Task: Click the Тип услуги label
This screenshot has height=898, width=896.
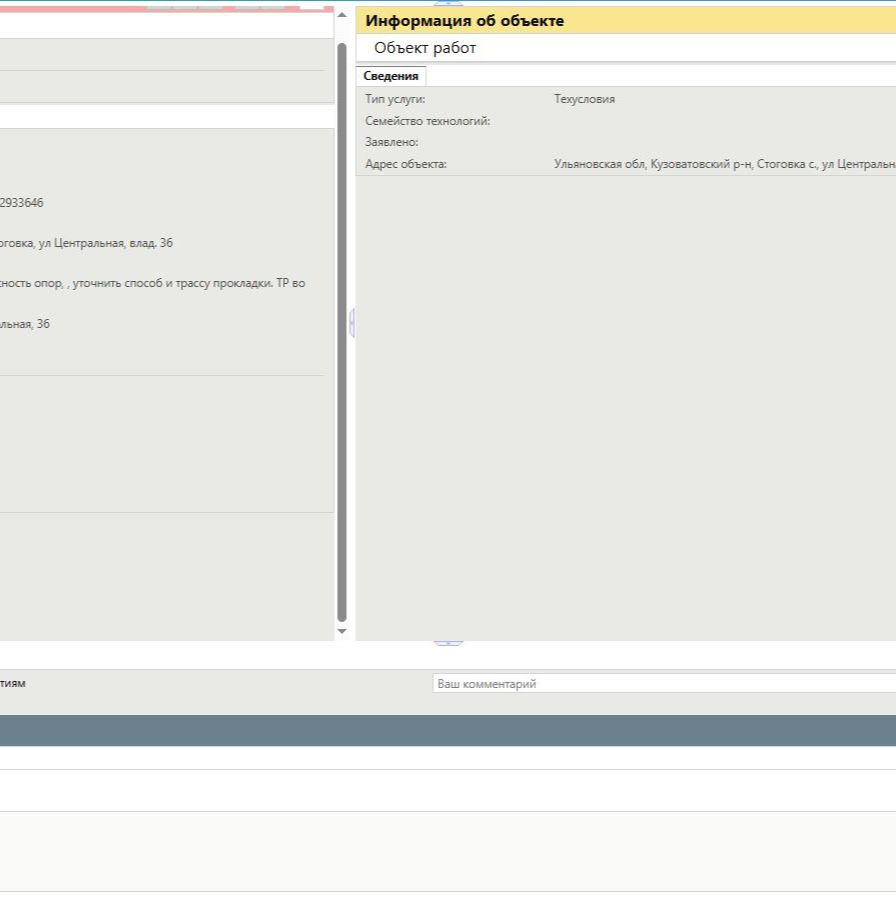Action: [395, 99]
